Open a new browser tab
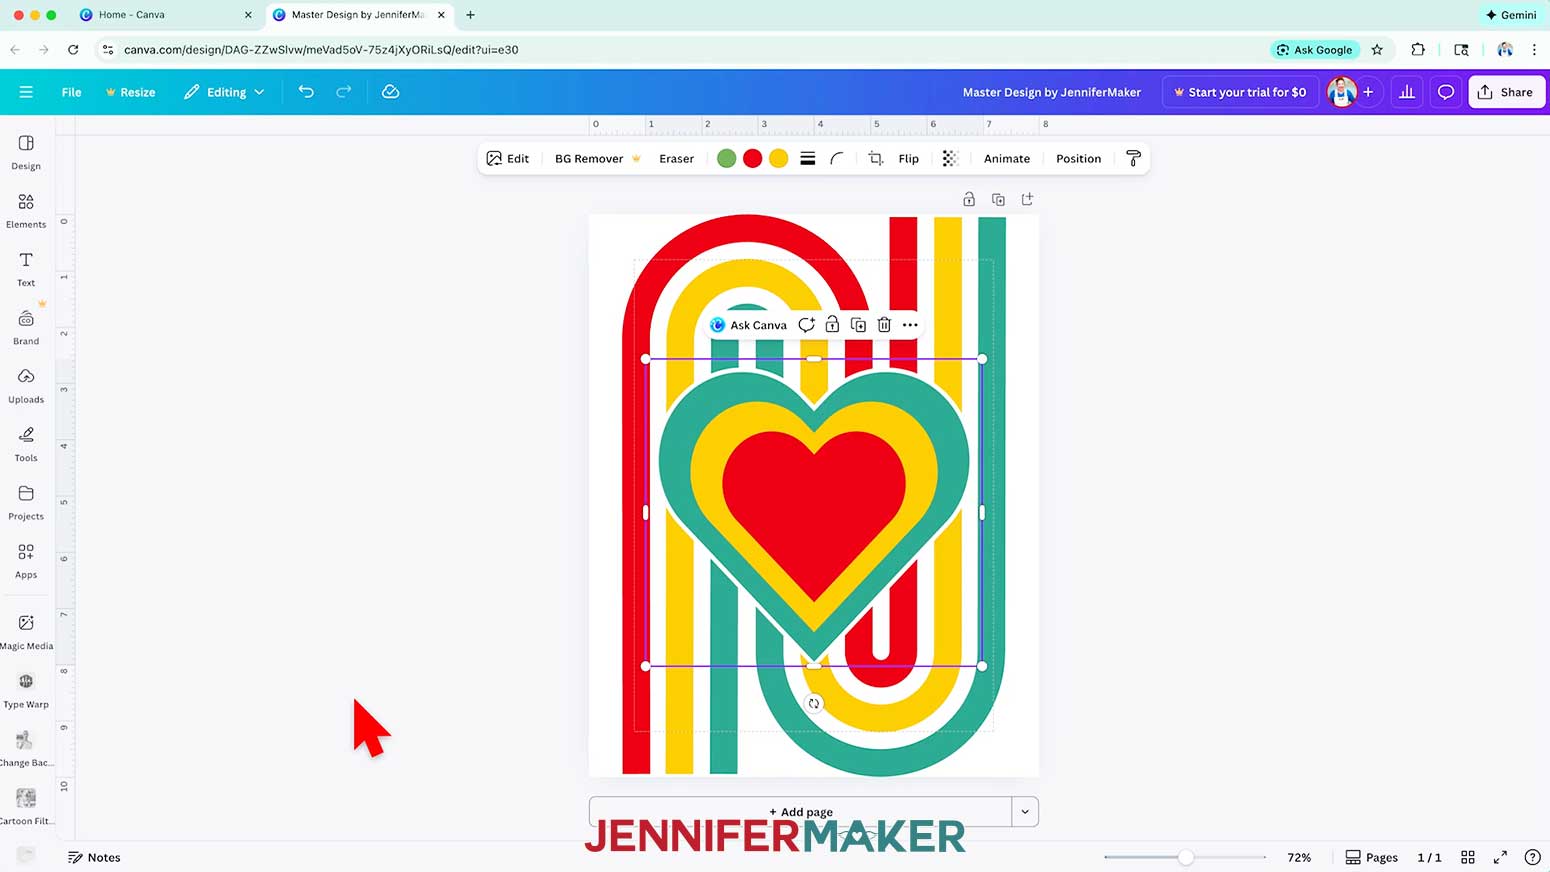This screenshot has height=872, width=1550. (470, 15)
